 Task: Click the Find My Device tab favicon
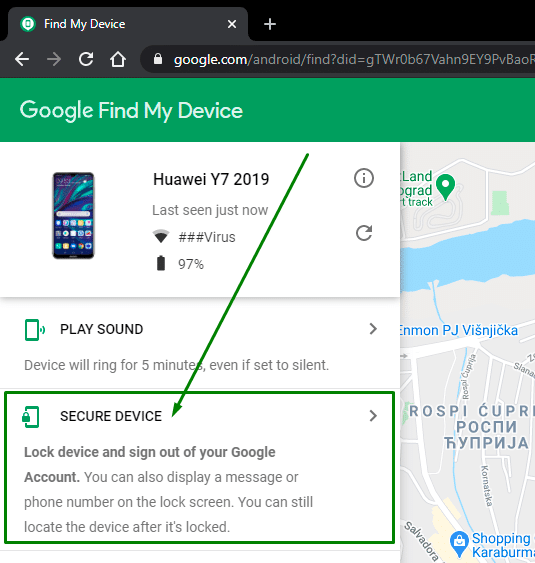tap(28, 24)
